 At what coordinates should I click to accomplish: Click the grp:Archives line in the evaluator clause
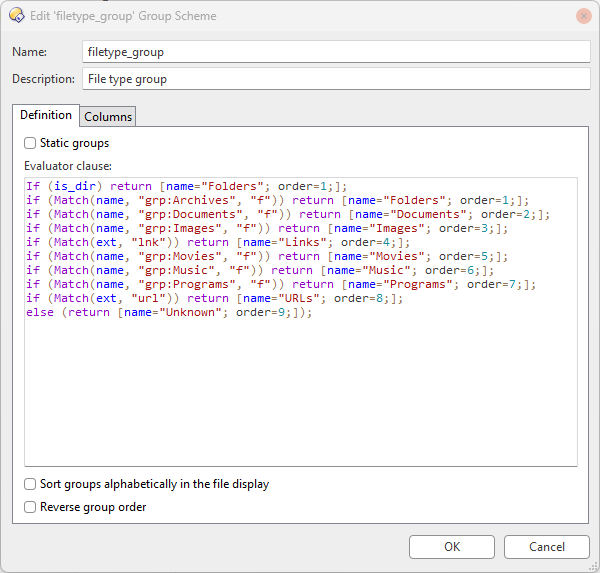point(277,200)
